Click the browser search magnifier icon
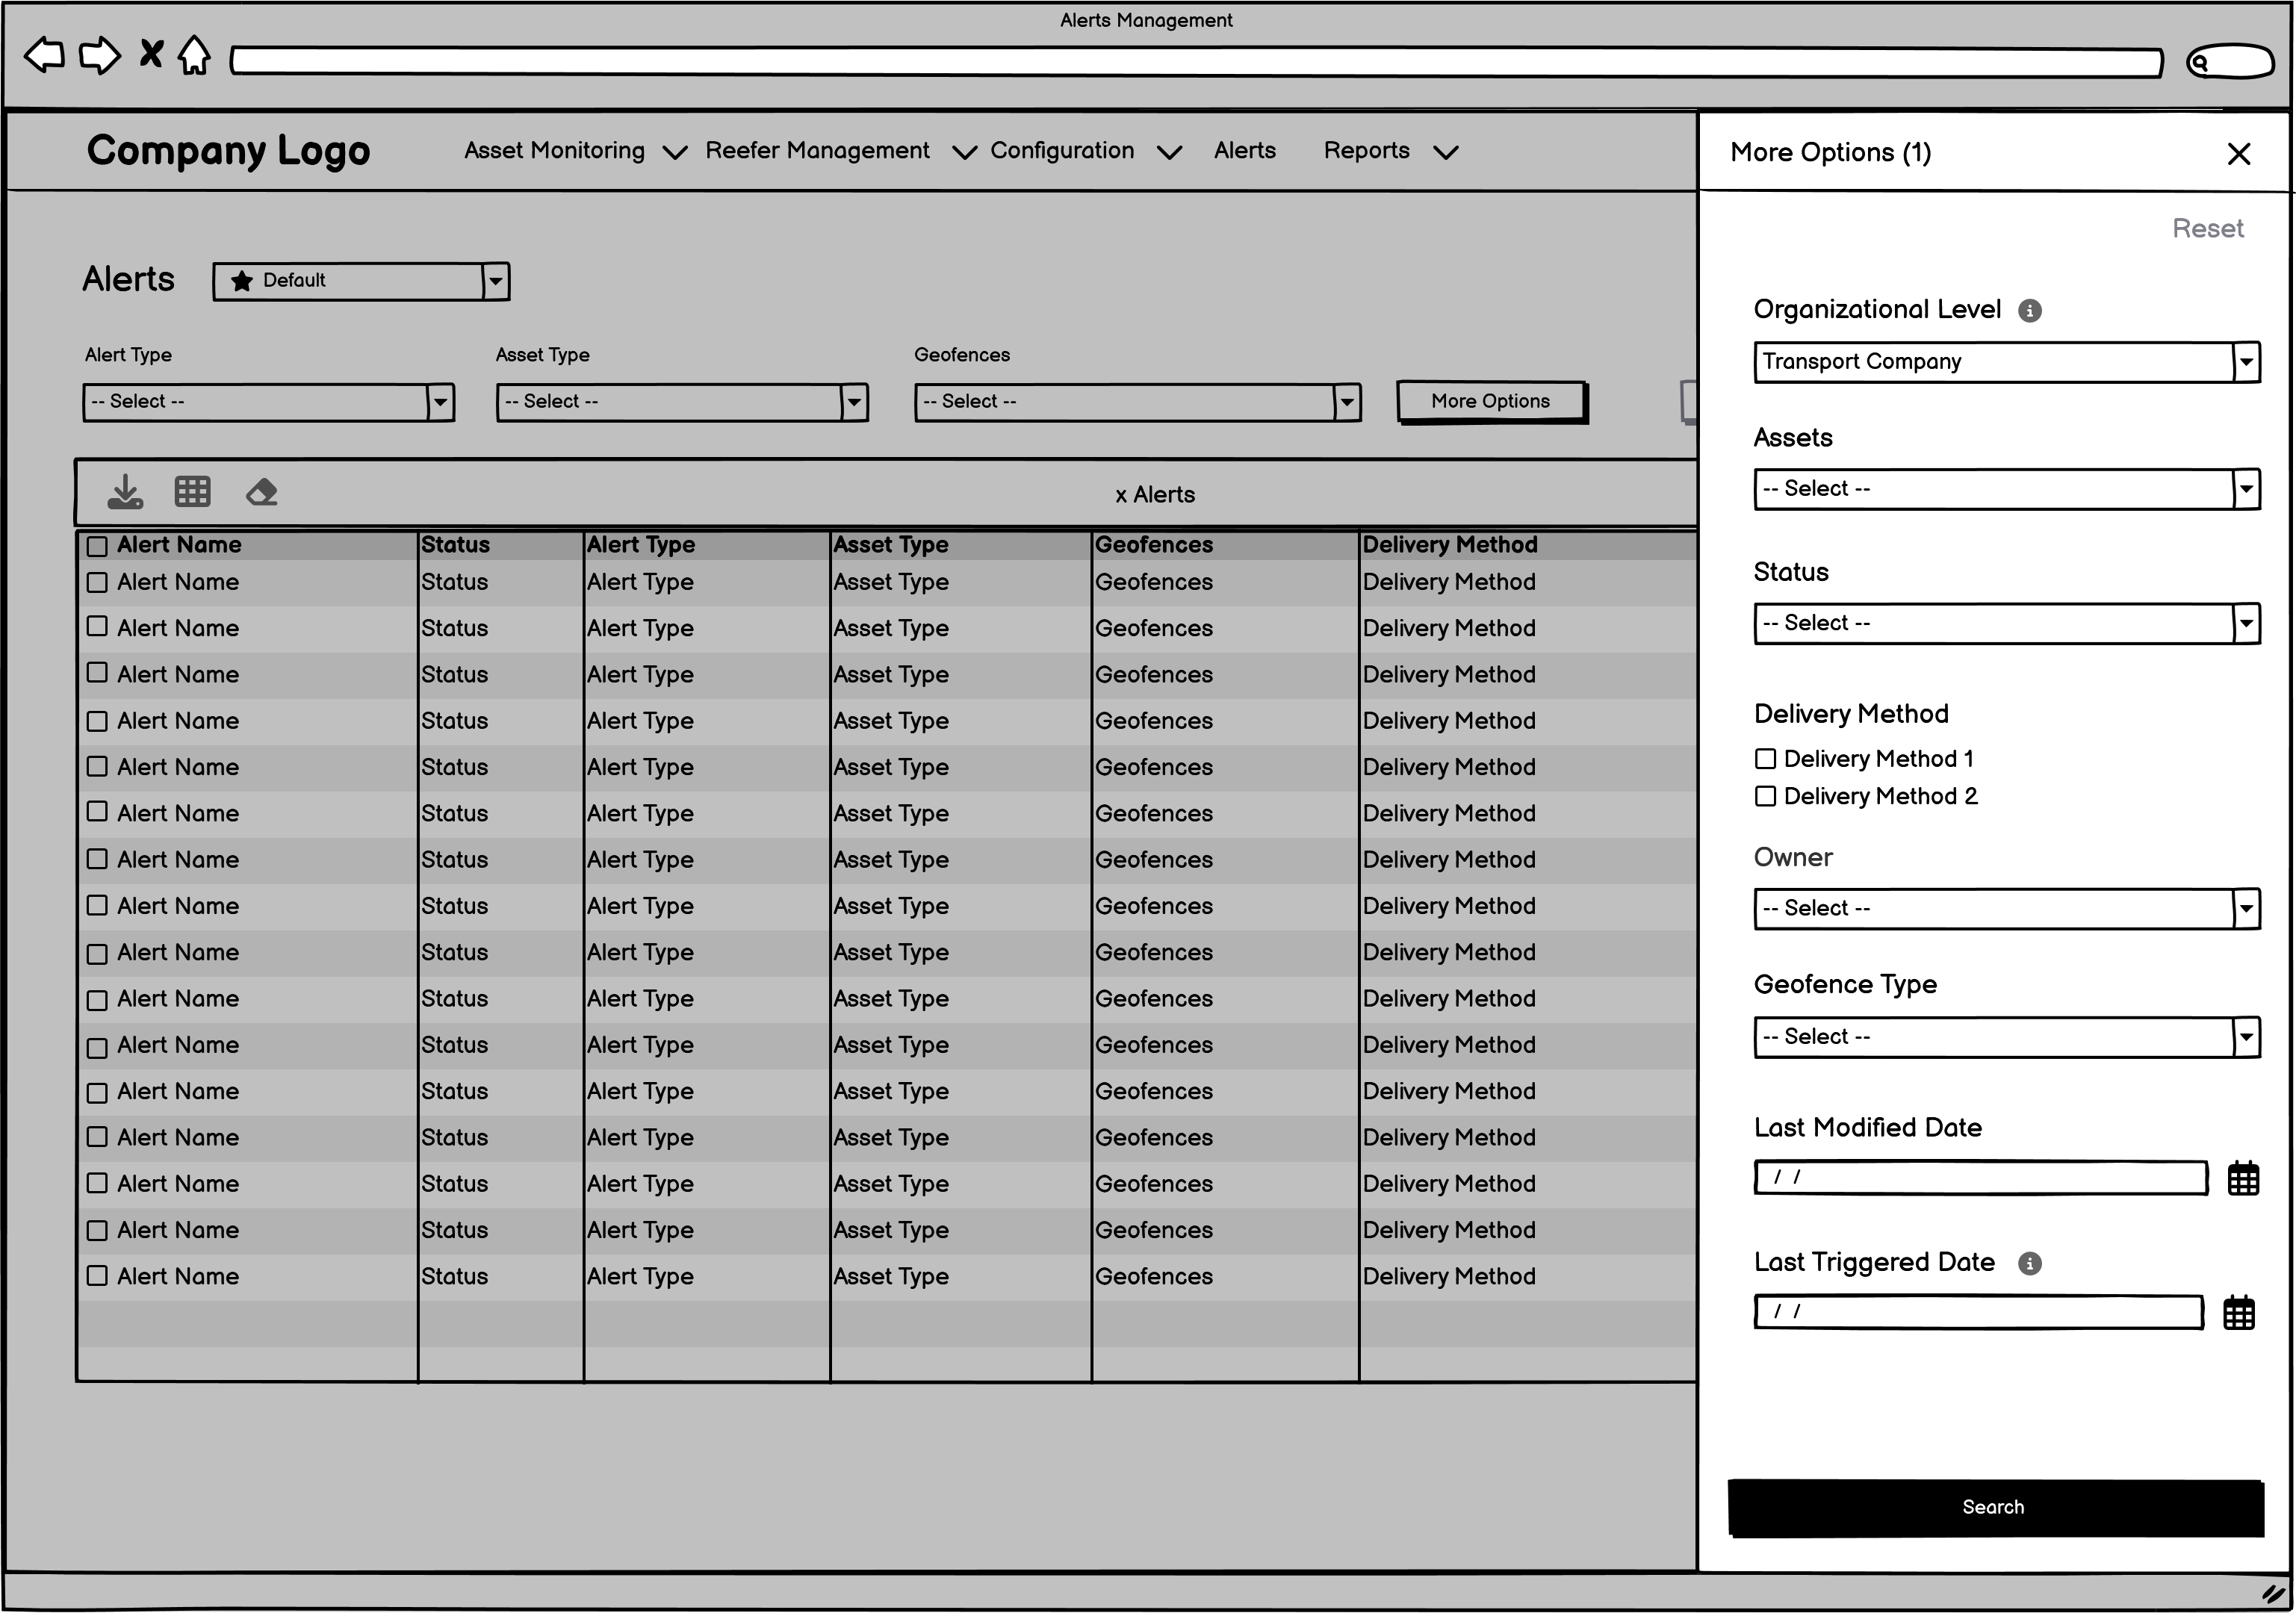 pos(2198,63)
